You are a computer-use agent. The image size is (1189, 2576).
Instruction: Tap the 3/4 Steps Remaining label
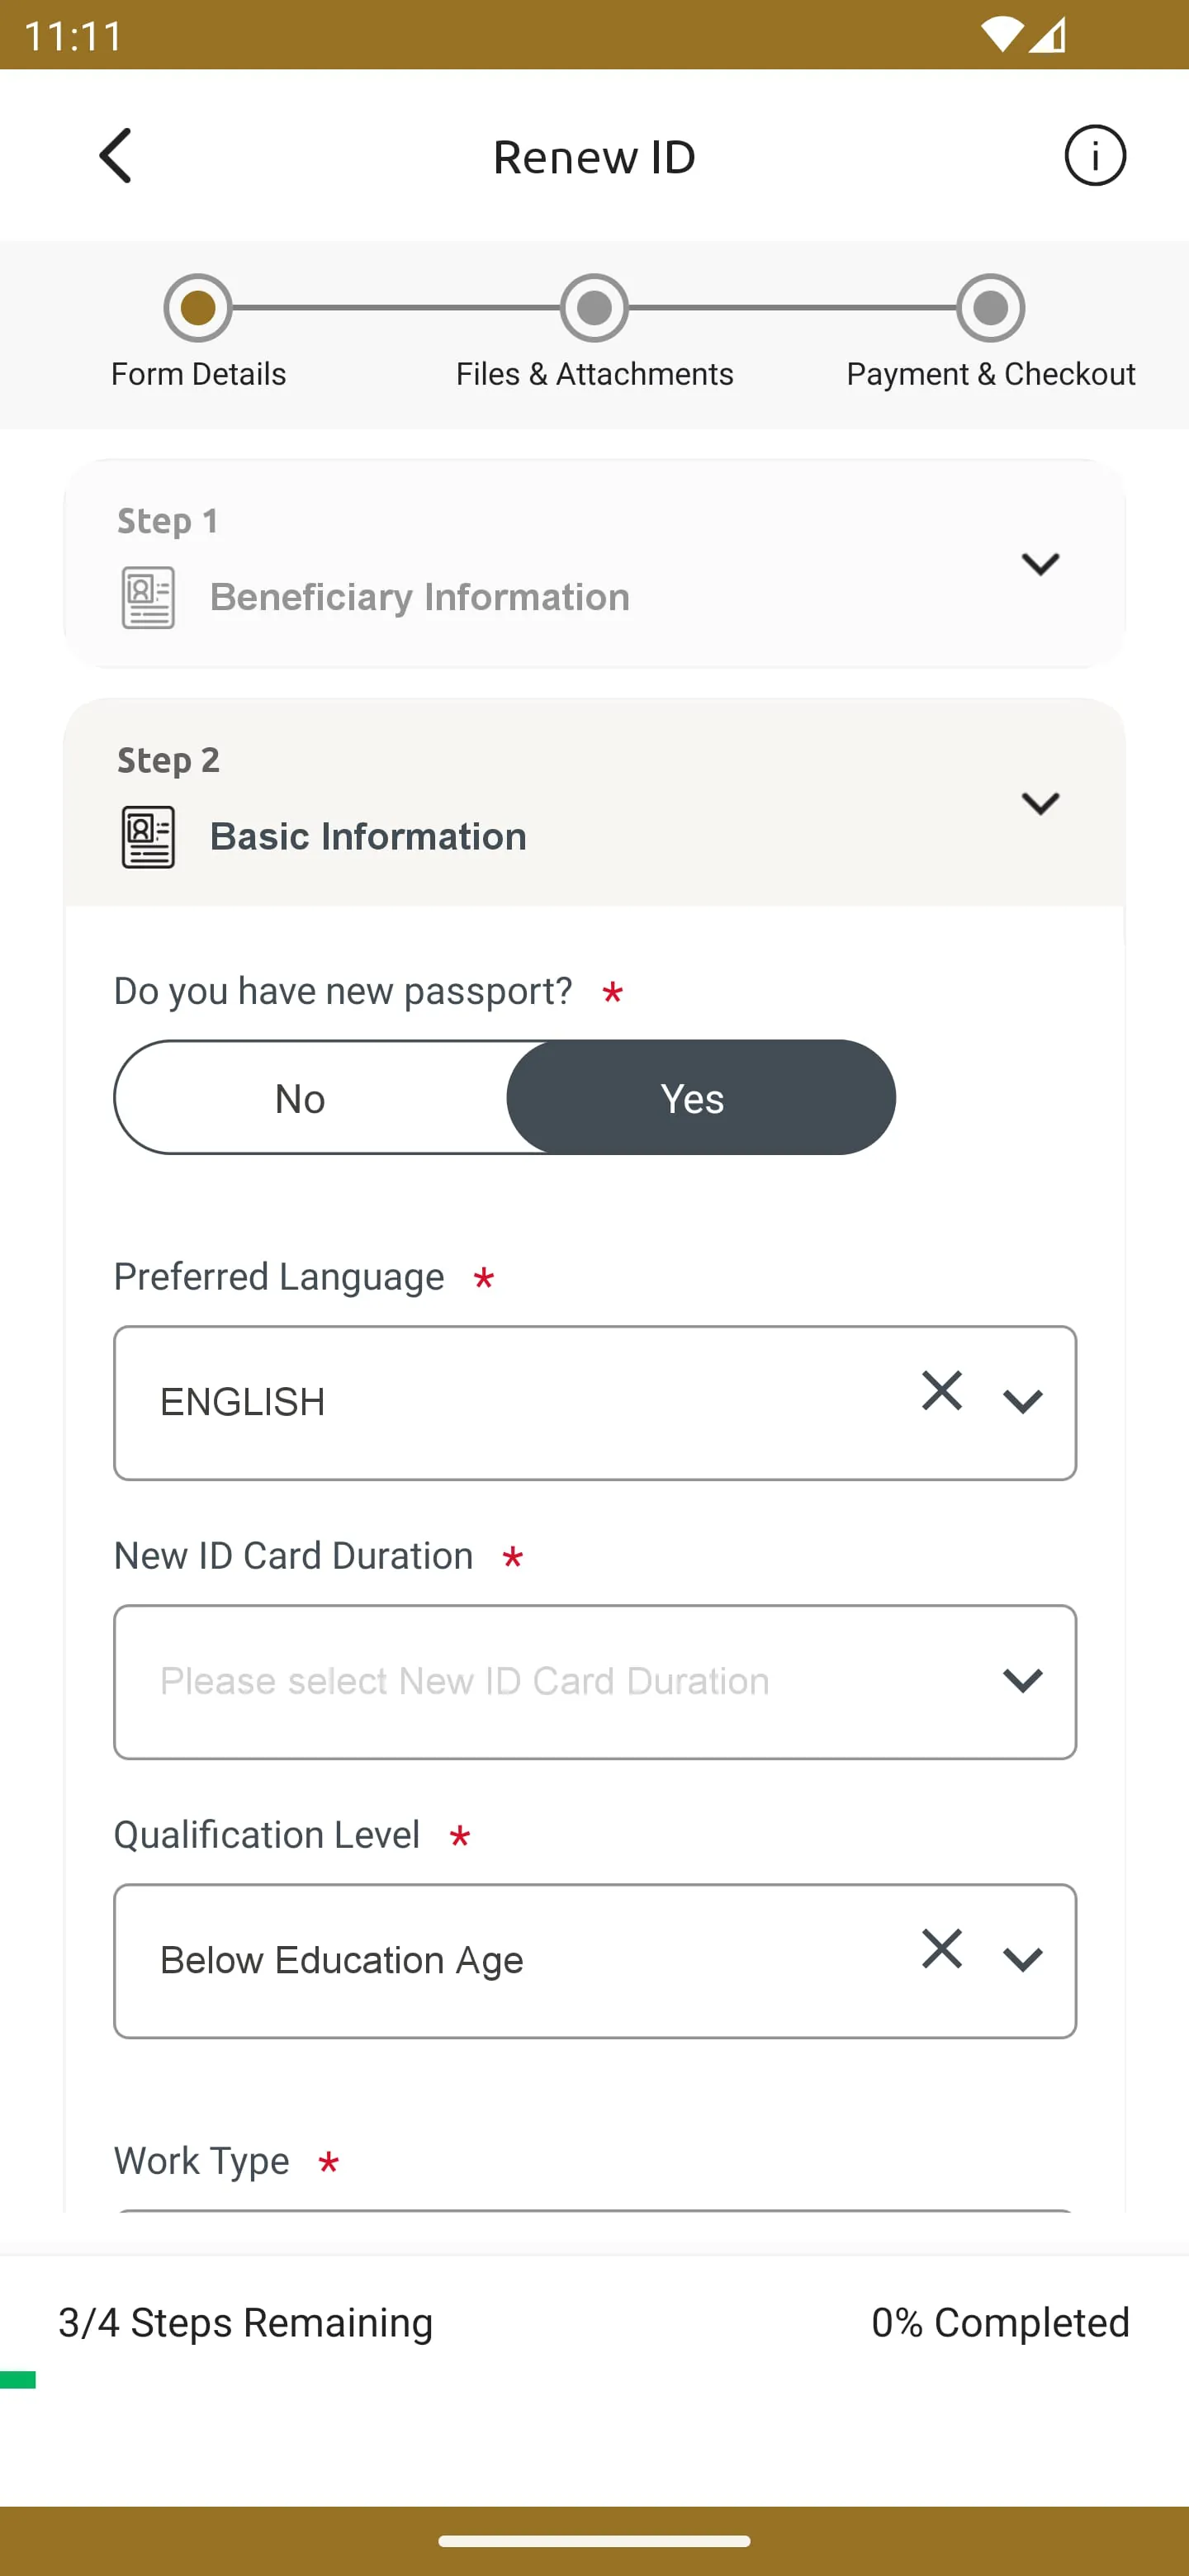point(245,2322)
